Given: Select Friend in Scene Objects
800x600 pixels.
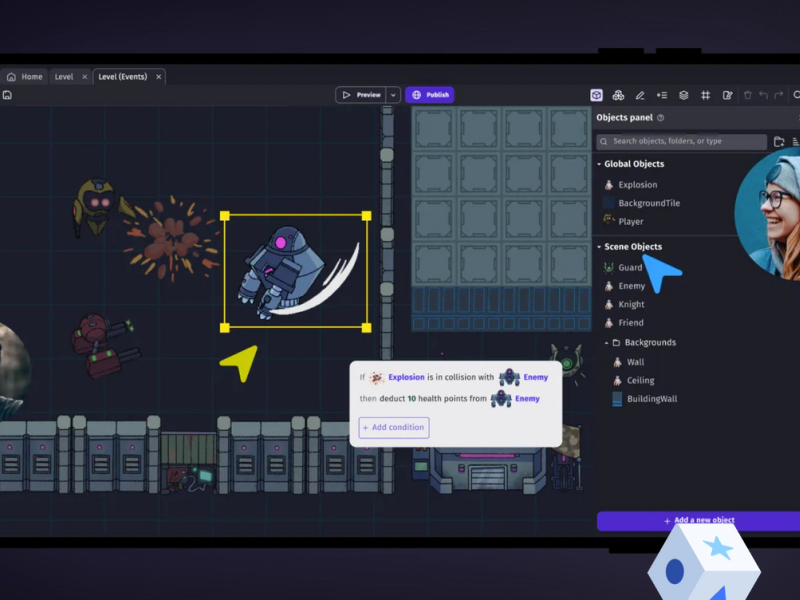Looking at the screenshot, I should coord(631,323).
